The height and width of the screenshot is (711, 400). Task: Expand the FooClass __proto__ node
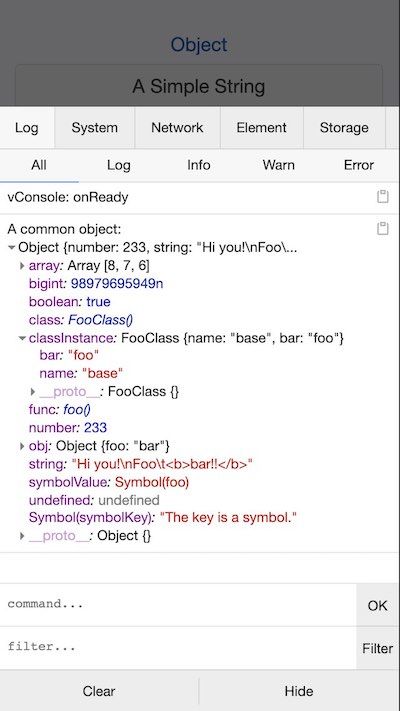click(33, 391)
